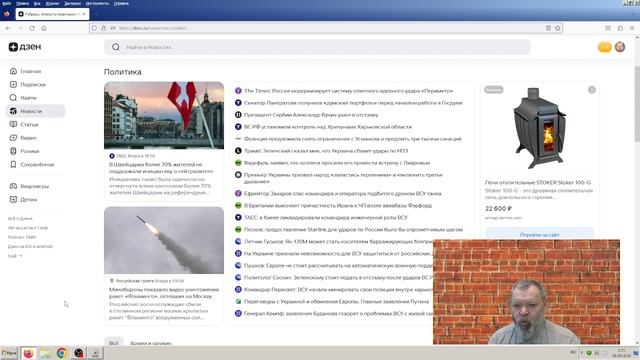Open Минобороны video Фламинго article headline
Image resolution: width=640 pixels, height=360 pixels.
(x=164, y=293)
